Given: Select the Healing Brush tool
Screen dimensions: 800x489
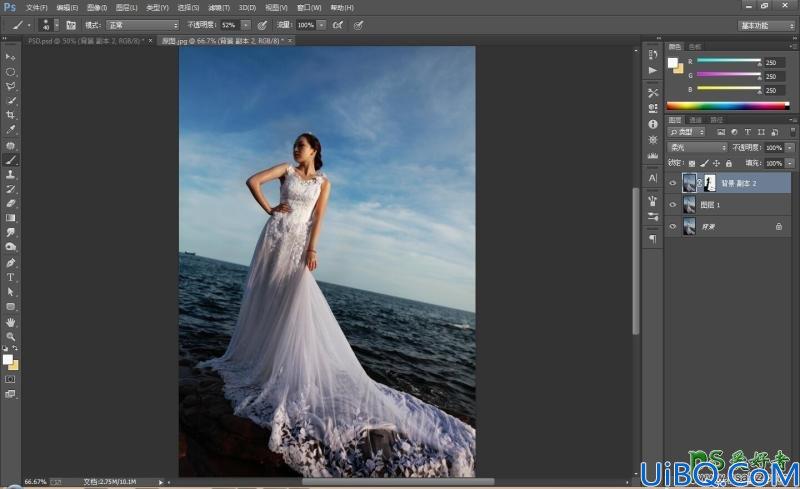Looking at the screenshot, I should click(10, 145).
